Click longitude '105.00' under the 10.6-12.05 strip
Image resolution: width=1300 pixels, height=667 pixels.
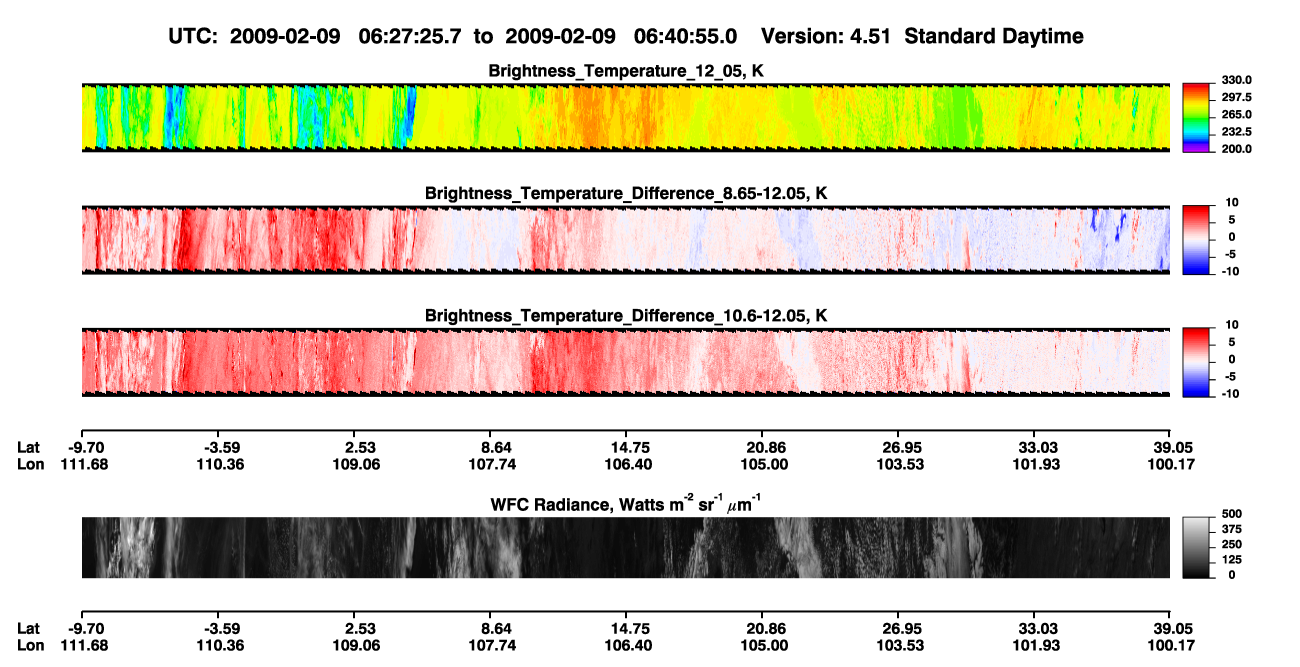click(x=765, y=464)
